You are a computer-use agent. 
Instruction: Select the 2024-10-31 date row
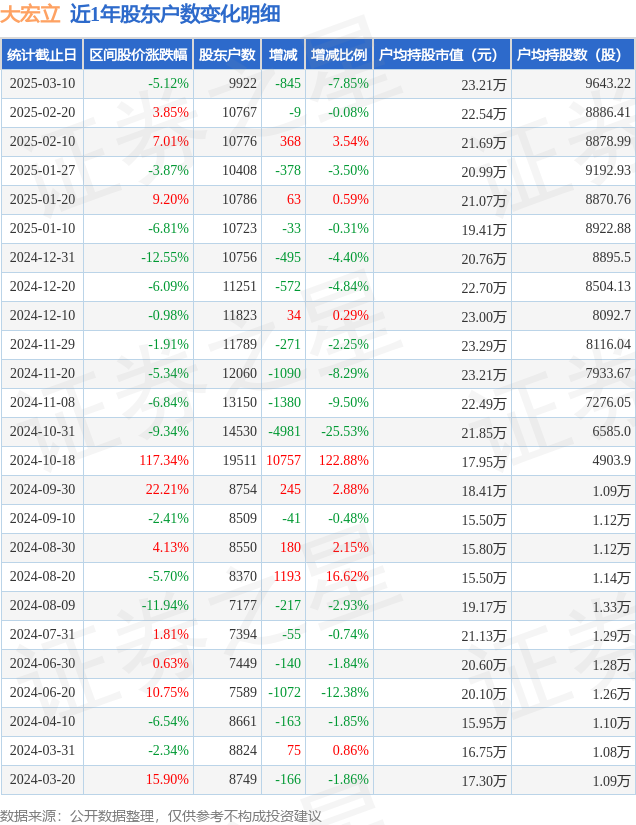318,431
